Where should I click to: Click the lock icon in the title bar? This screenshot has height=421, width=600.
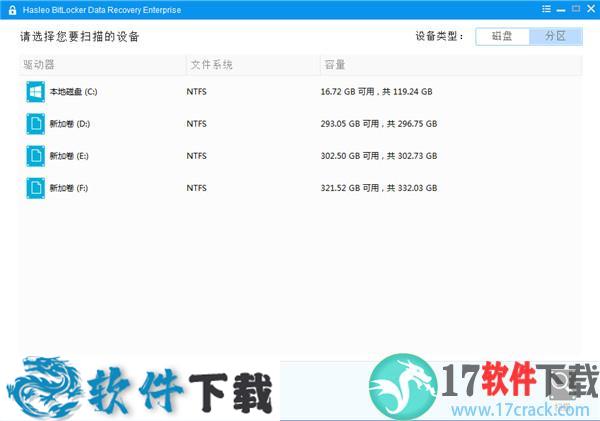12,10
